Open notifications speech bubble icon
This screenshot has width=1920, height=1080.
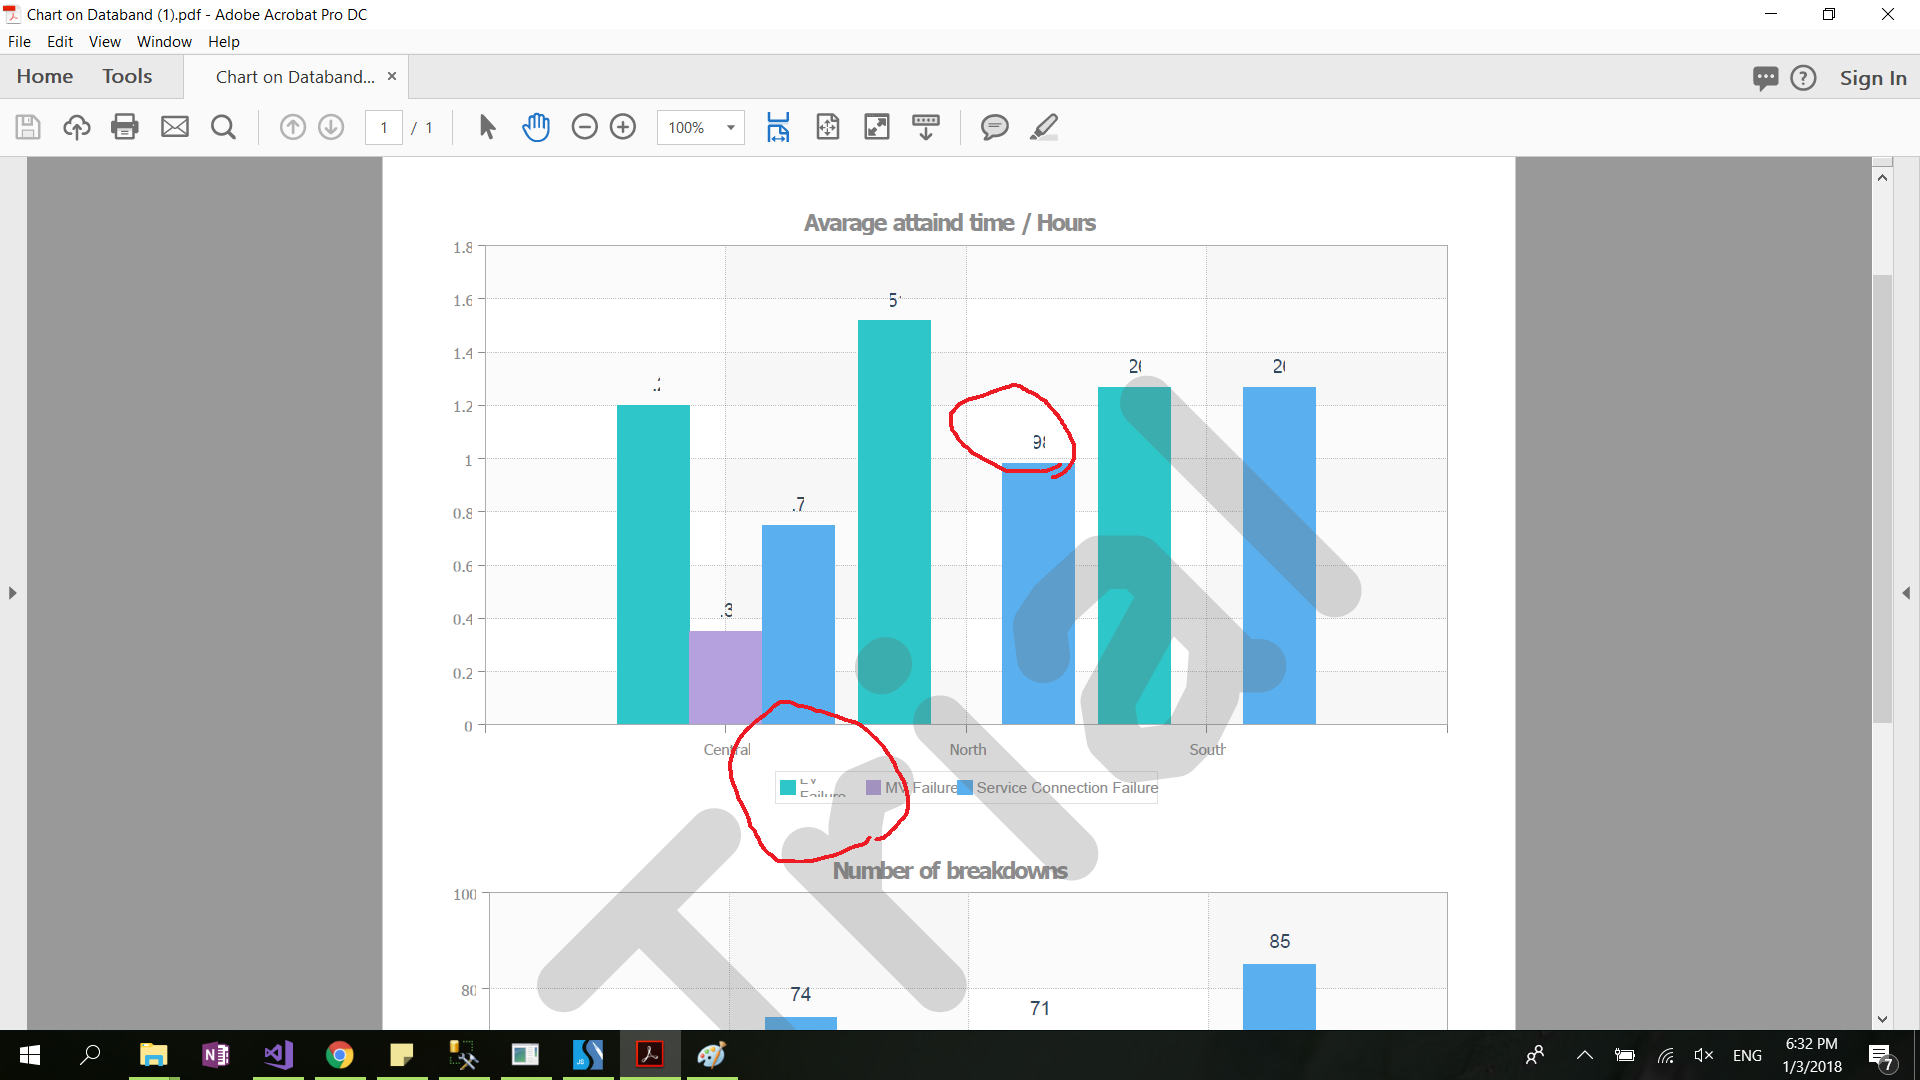tap(1765, 78)
